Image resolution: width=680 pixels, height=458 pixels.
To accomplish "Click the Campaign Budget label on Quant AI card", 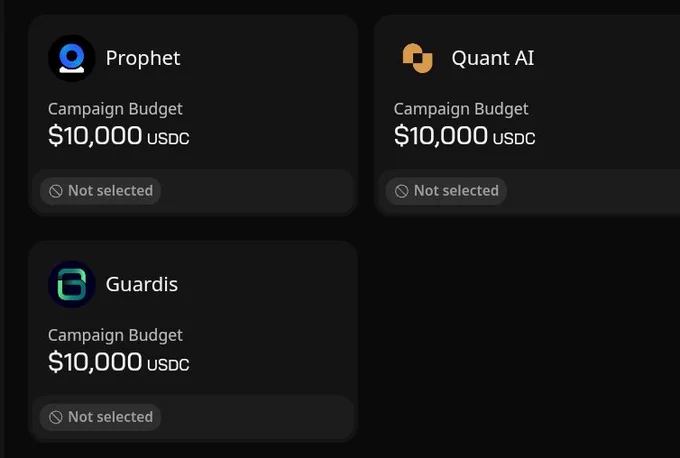I will [x=461, y=109].
